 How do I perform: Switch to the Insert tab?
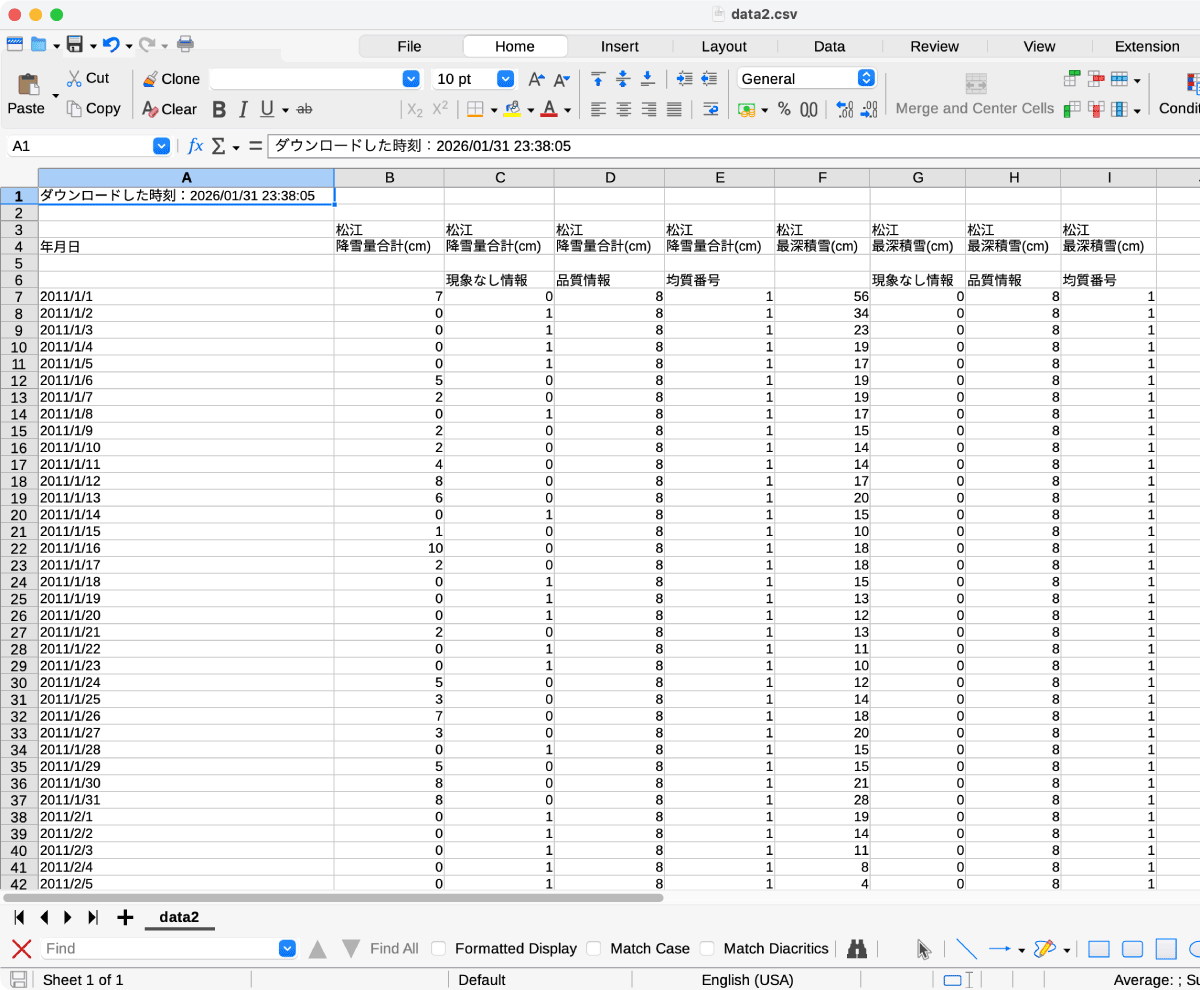click(x=619, y=46)
